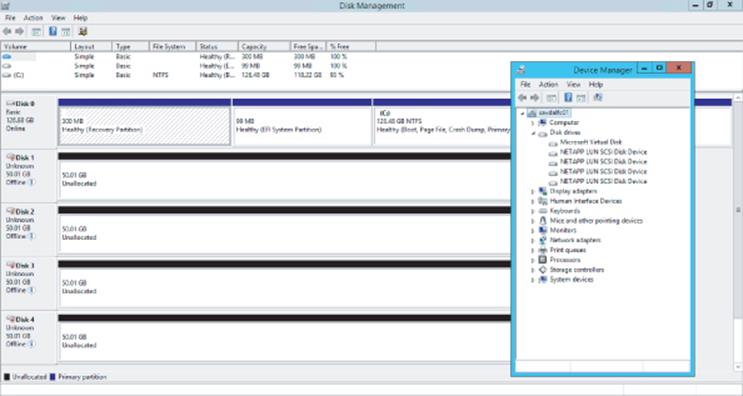Click the Print queues icon
Viewport: 743px width, 396px height.
click(543, 250)
